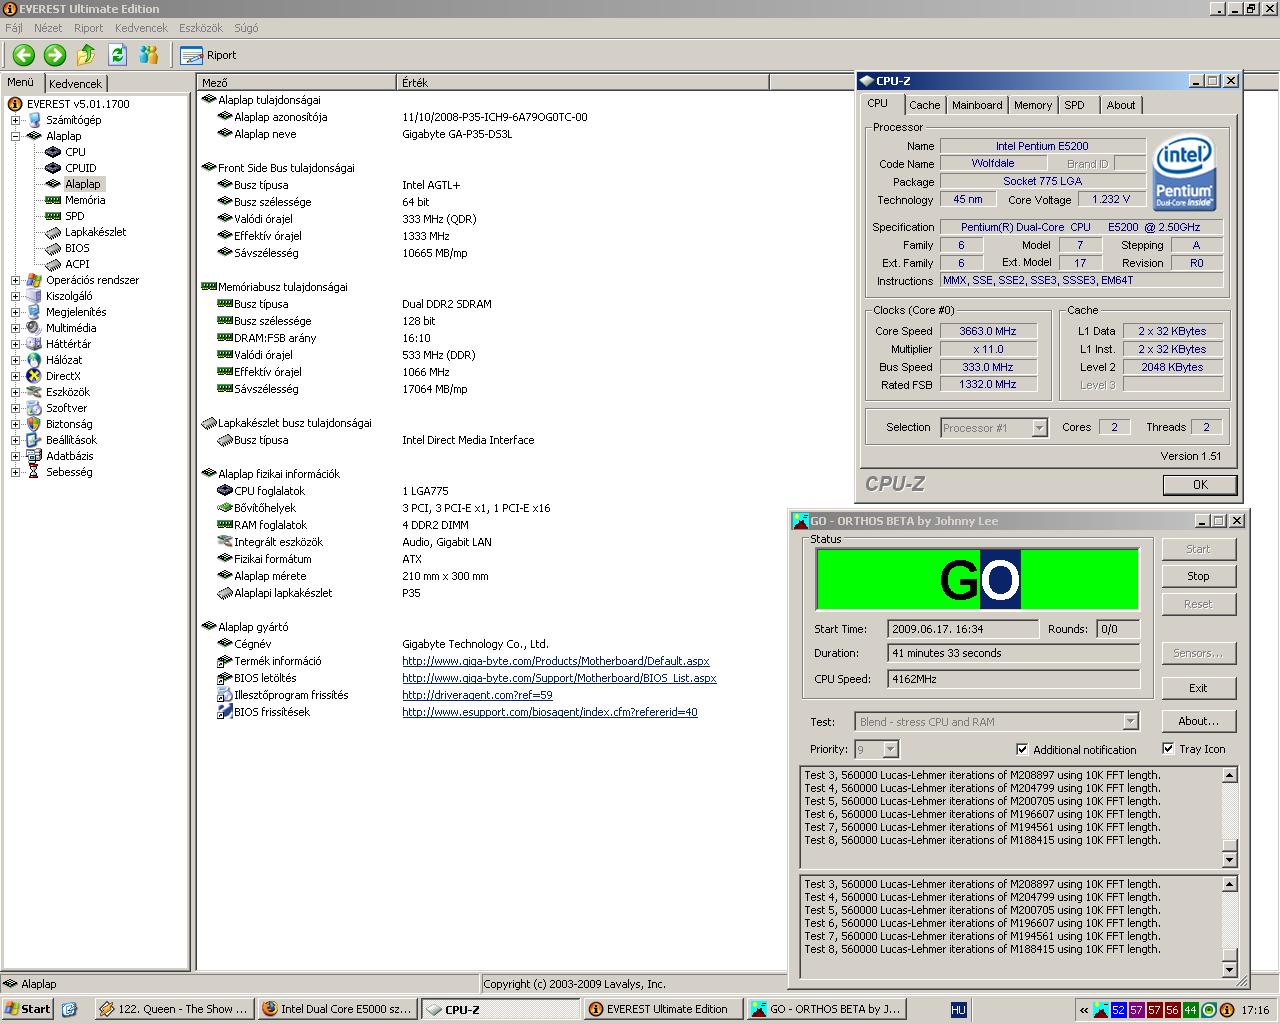Click the Biztonság shield icon in tree
Screen dimensions: 1280x1024
(34, 424)
